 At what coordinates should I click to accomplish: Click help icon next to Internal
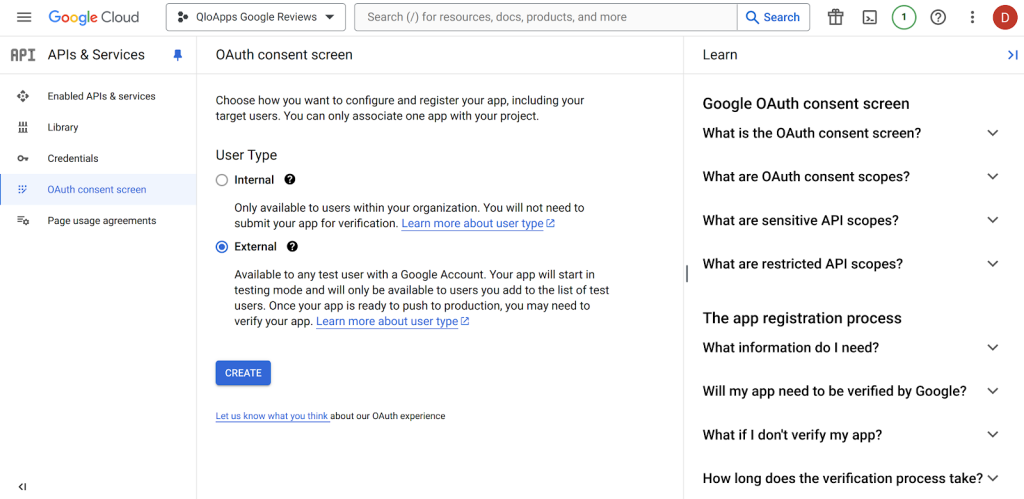coord(290,180)
